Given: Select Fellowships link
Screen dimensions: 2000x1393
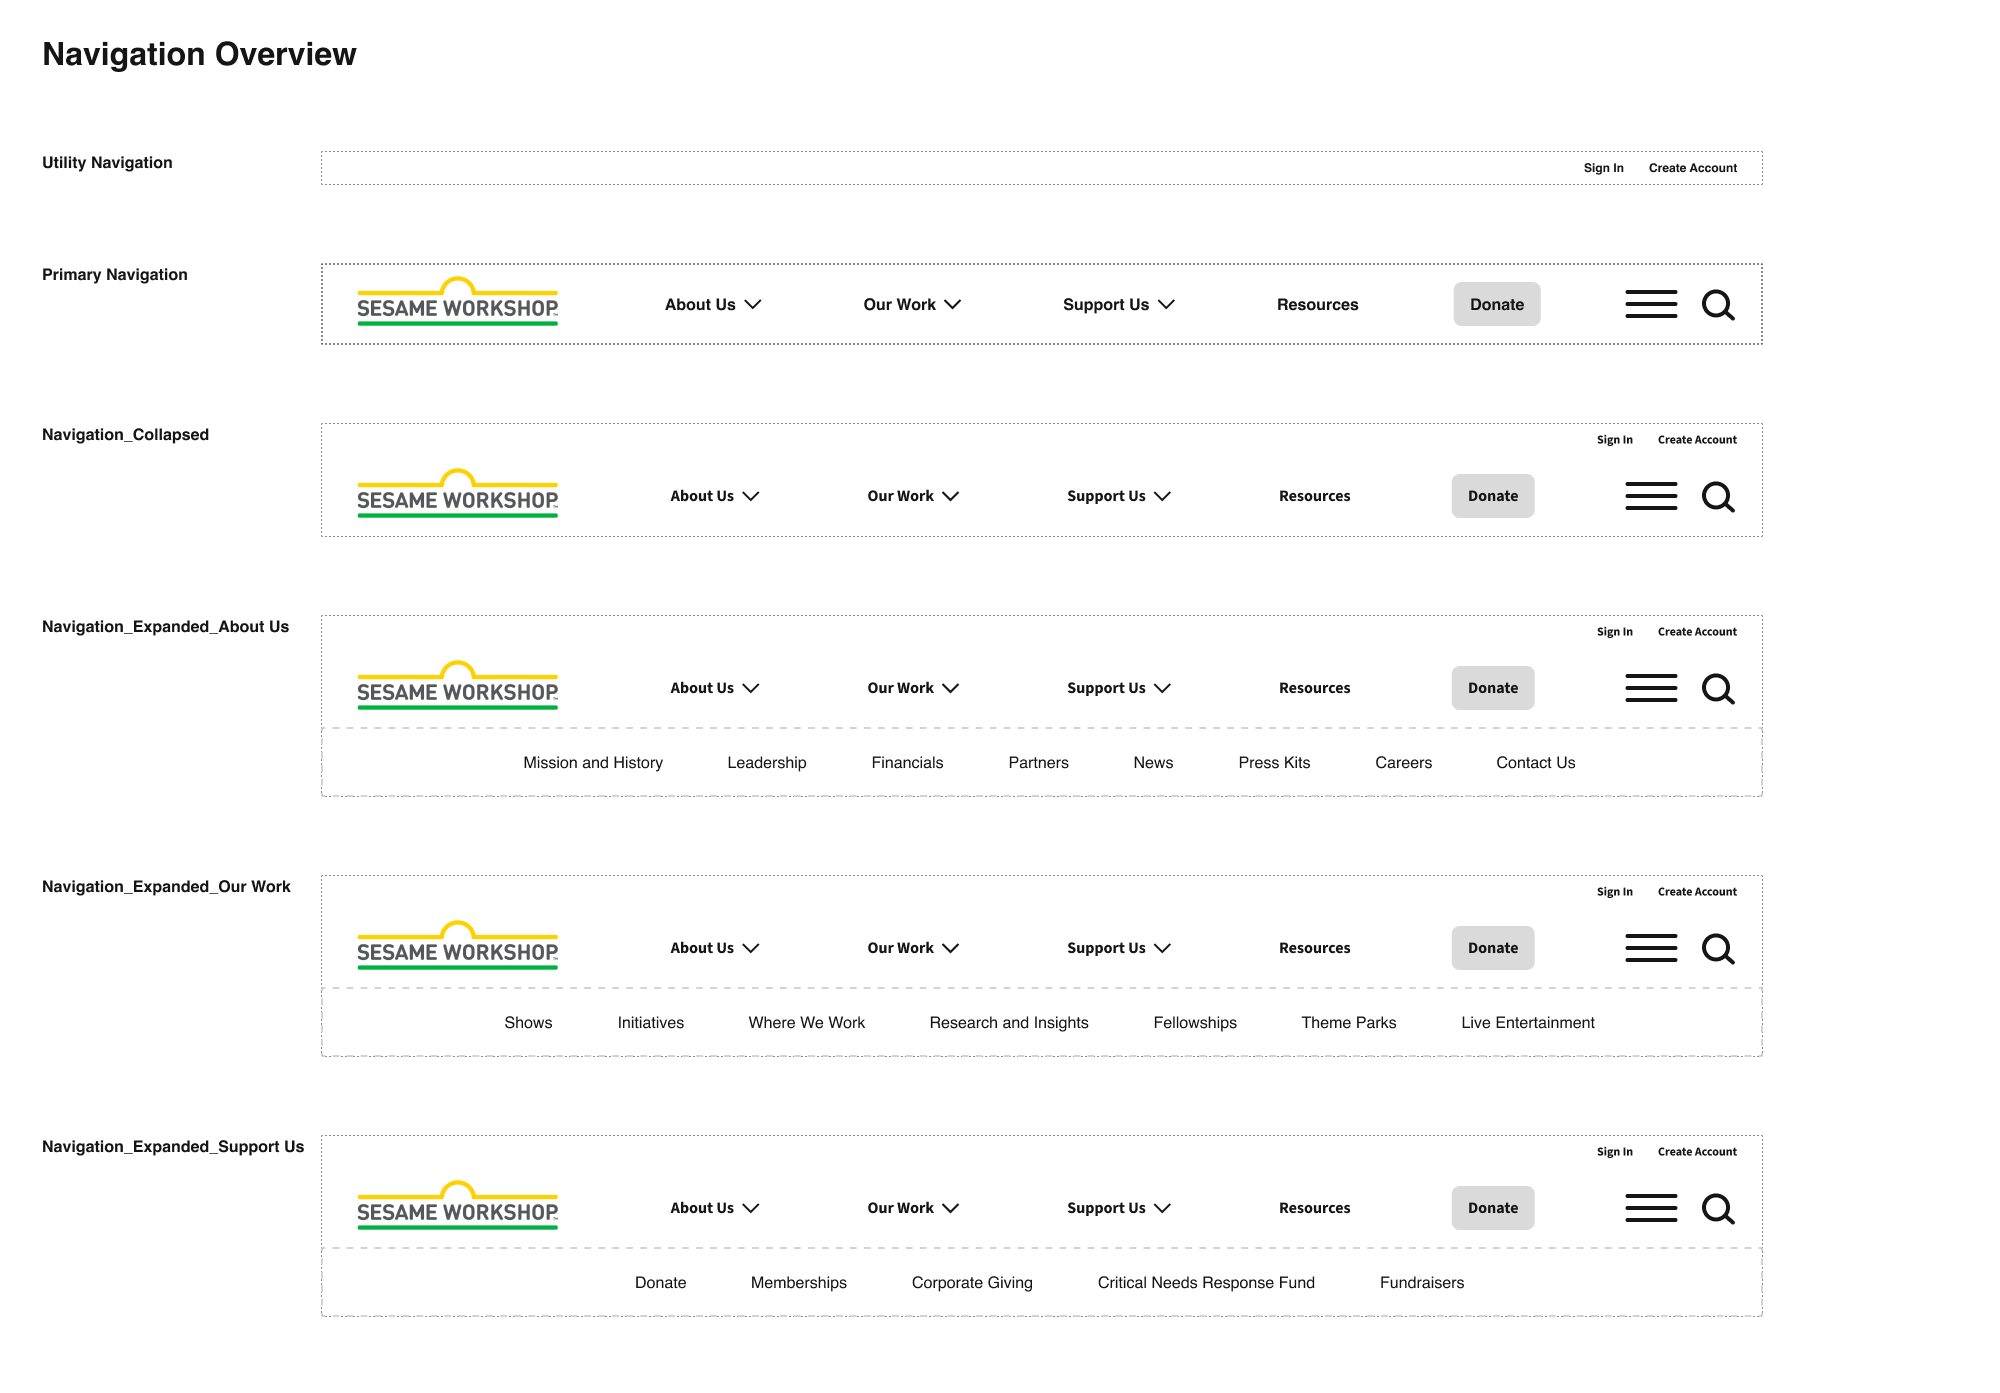Looking at the screenshot, I should 1195,1022.
